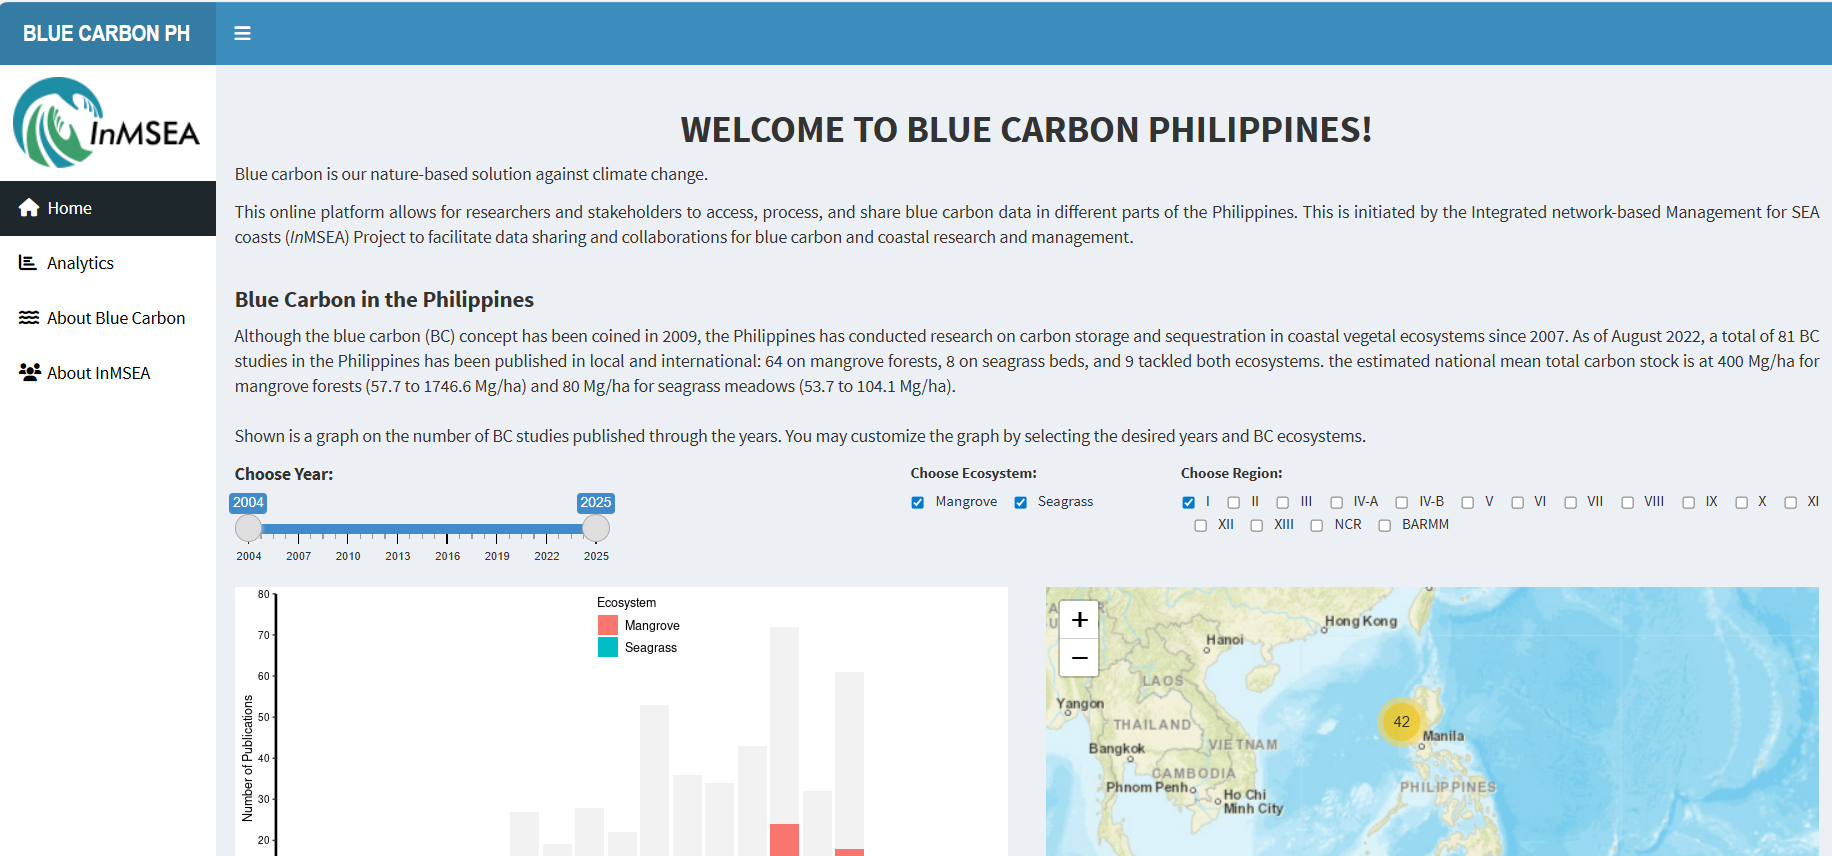Screen dimensions: 1832x856
Task: Tick the Region IV-A checkbox
Action: [1336, 503]
